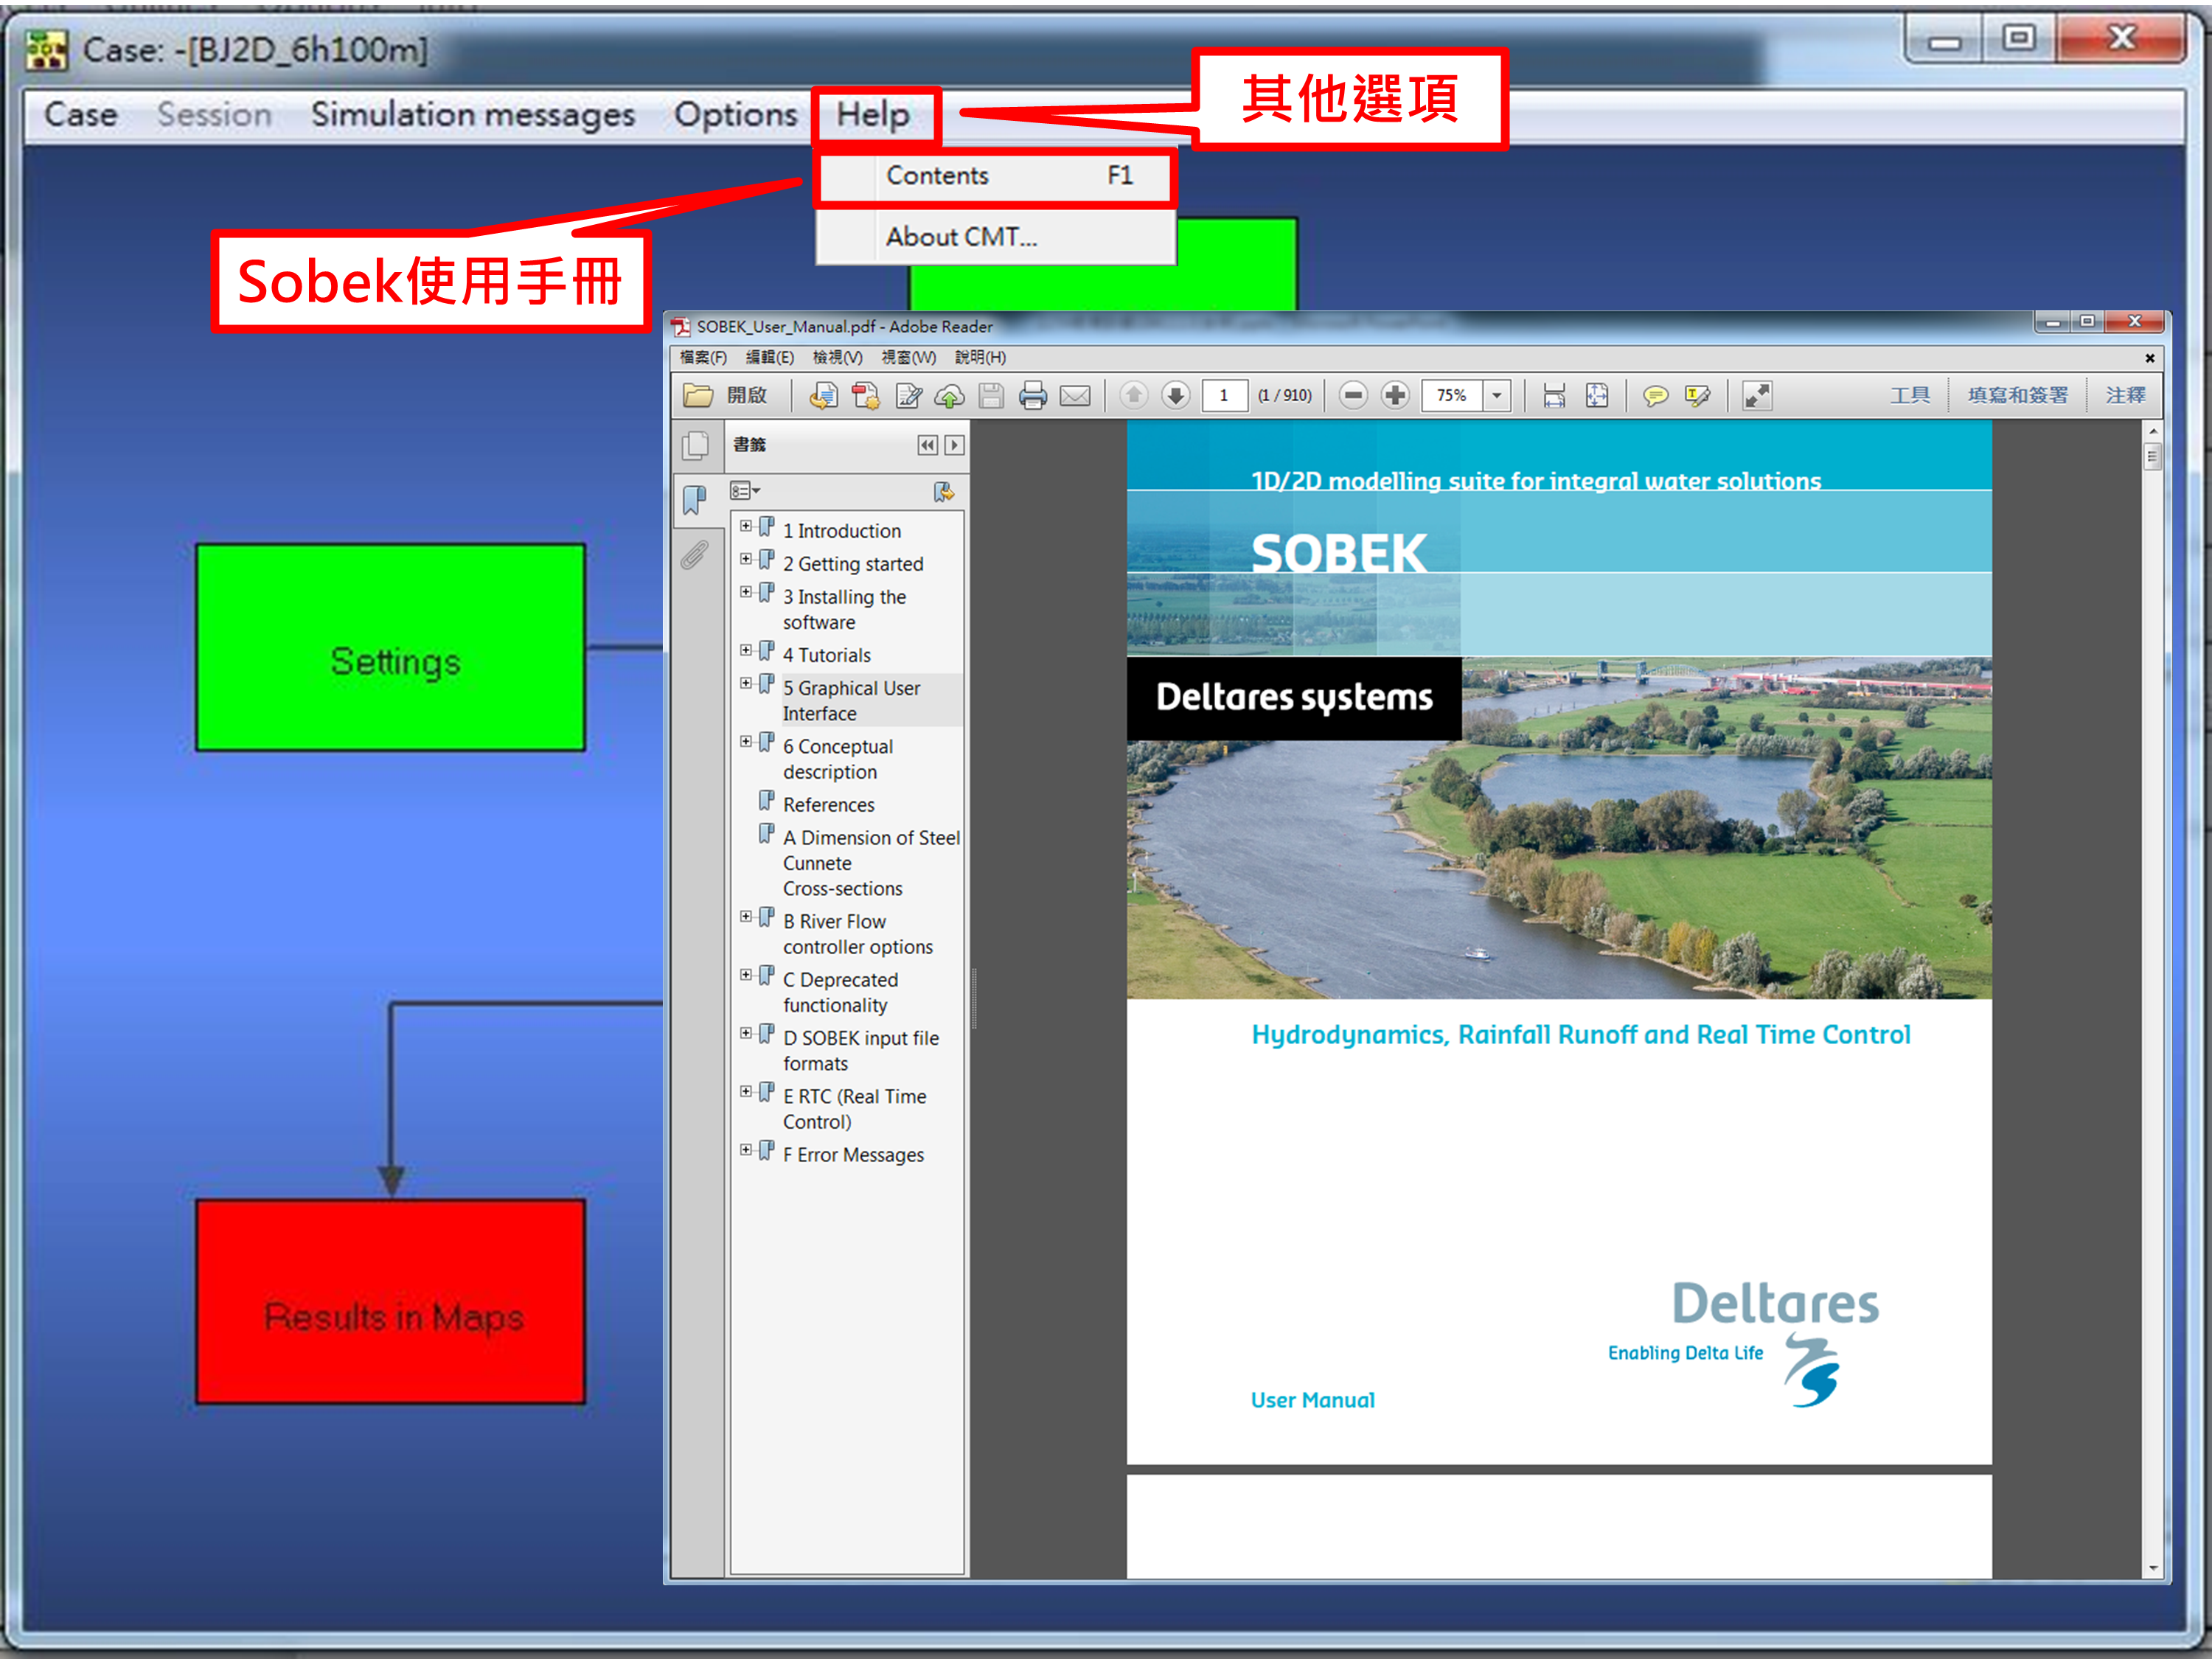Viewport: 2212px width, 1659px height.
Task: Open the 視窗(W) menu in Adobe Reader
Action: pos(909,358)
